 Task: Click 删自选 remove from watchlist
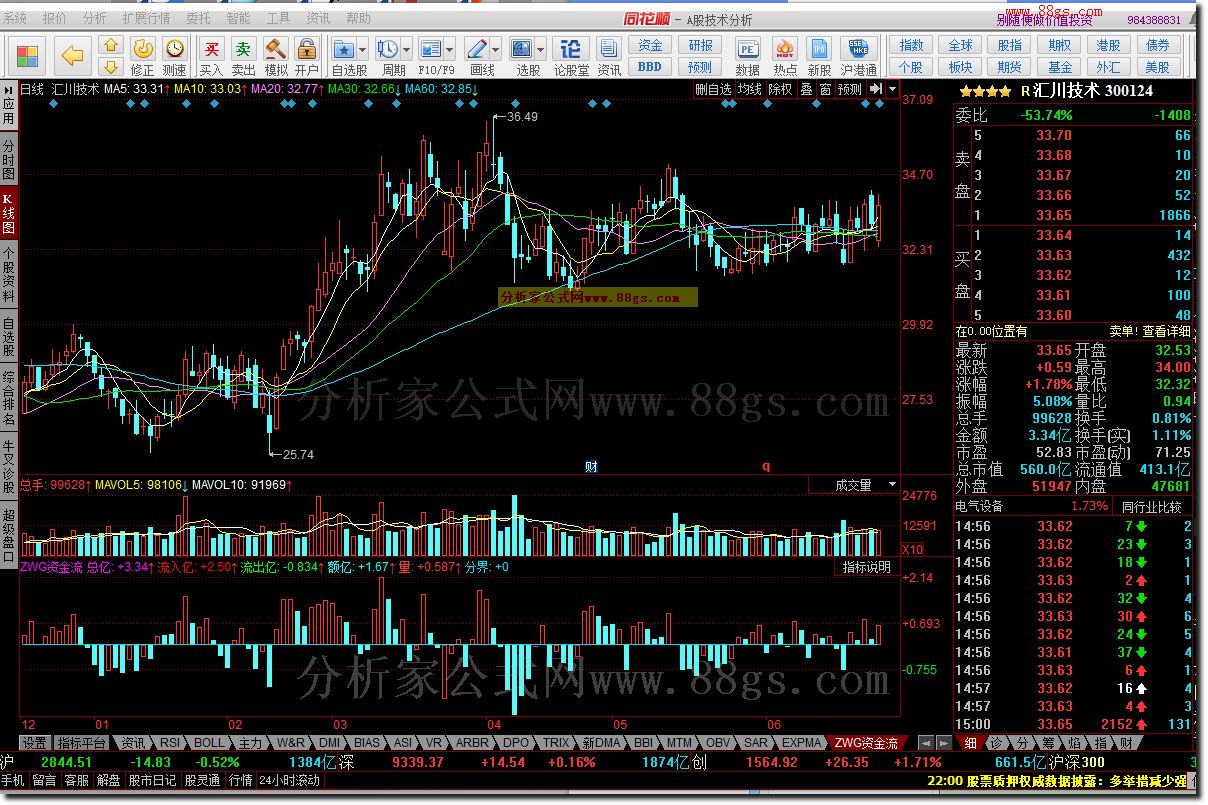[x=713, y=89]
